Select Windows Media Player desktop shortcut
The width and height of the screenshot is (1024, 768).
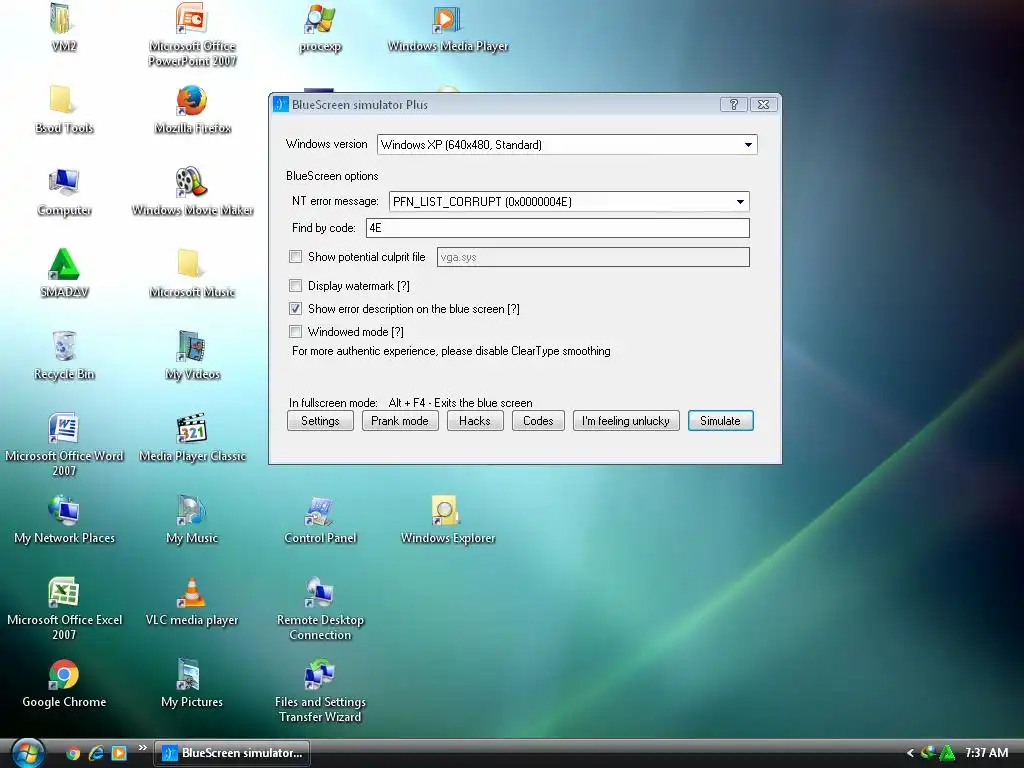(x=448, y=27)
